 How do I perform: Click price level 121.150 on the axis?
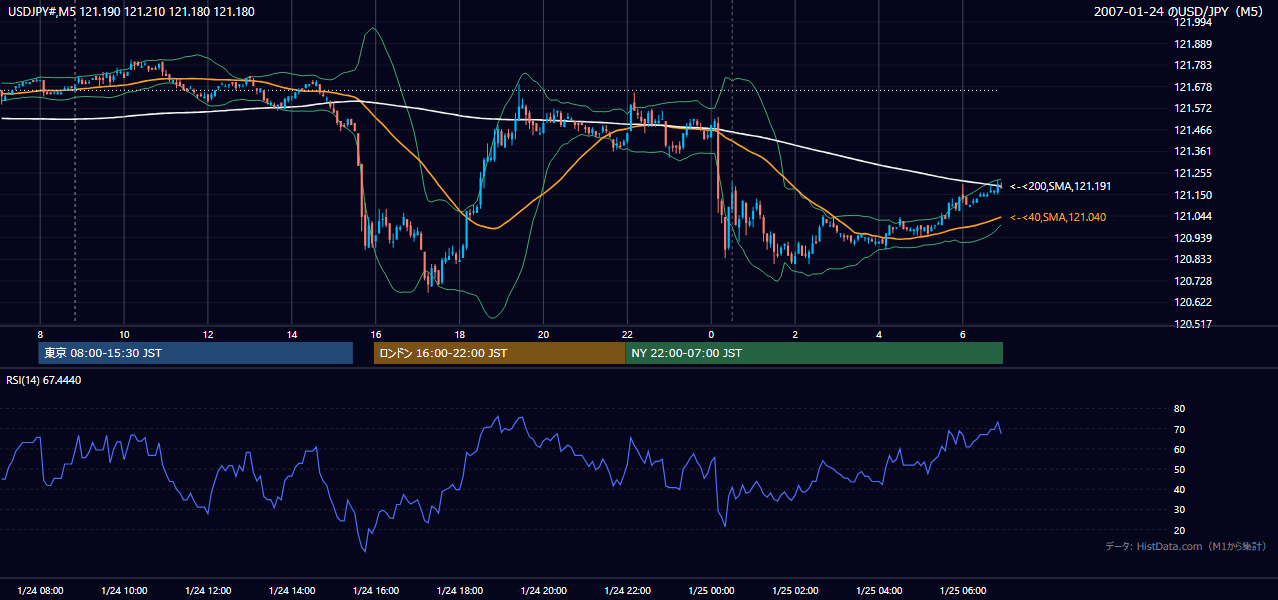1193,195
